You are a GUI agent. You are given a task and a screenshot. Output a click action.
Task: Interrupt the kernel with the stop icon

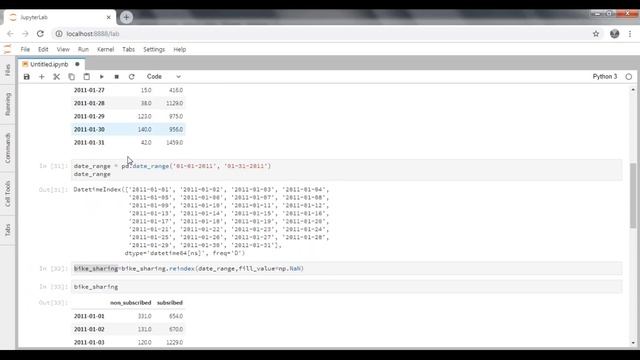click(x=117, y=77)
